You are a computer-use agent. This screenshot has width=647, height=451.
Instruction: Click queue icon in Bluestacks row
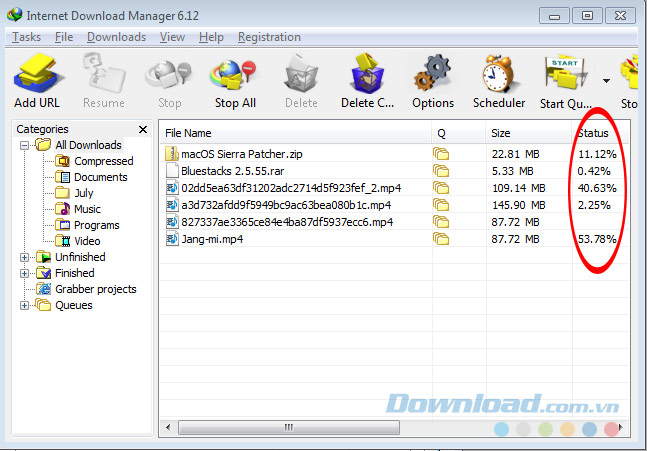[x=441, y=171]
